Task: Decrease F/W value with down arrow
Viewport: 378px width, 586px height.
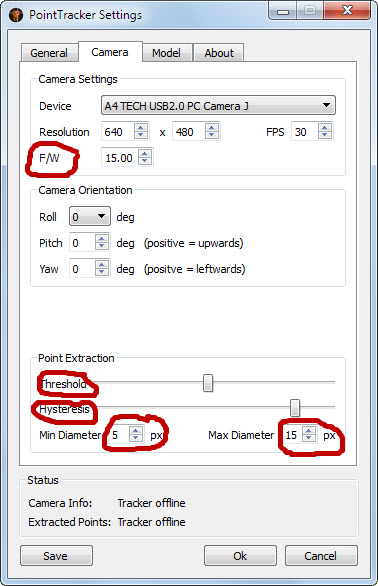Action: coord(145,161)
